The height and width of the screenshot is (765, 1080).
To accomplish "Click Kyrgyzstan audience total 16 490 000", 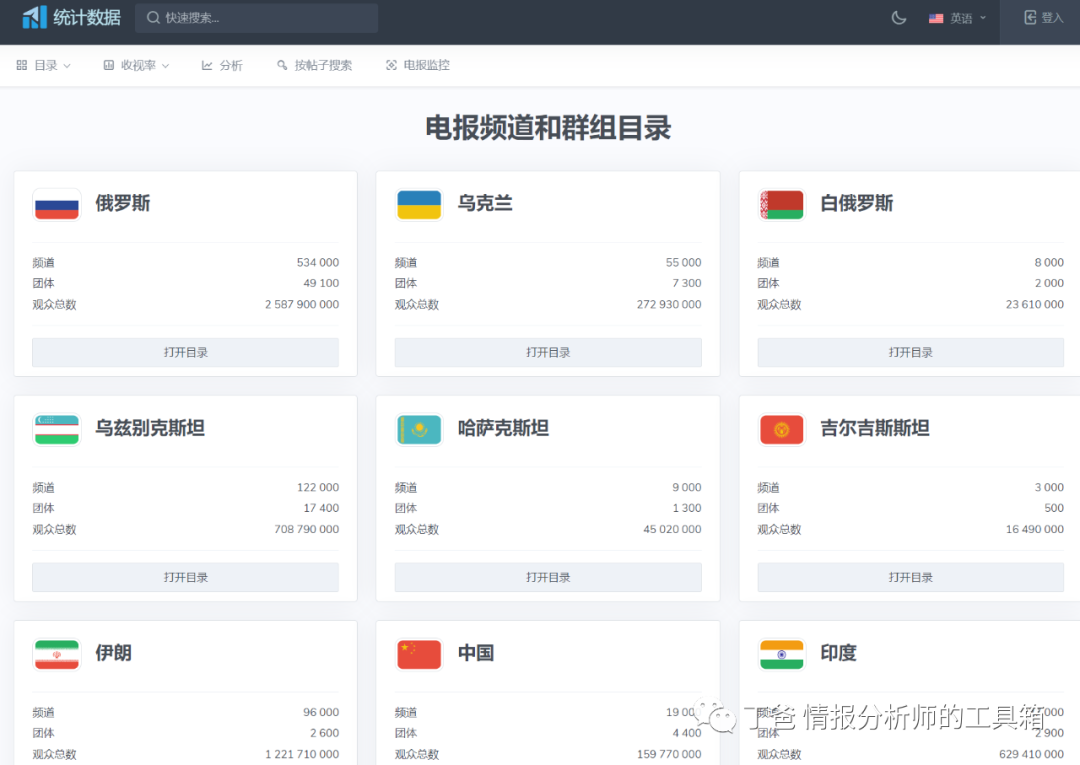I will pyautogui.click(x=1035, y=530).
